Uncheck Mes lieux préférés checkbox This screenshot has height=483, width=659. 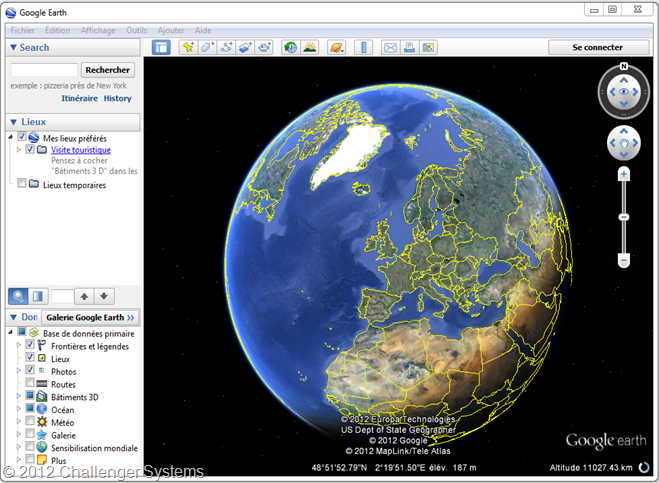tap(22, 137)
